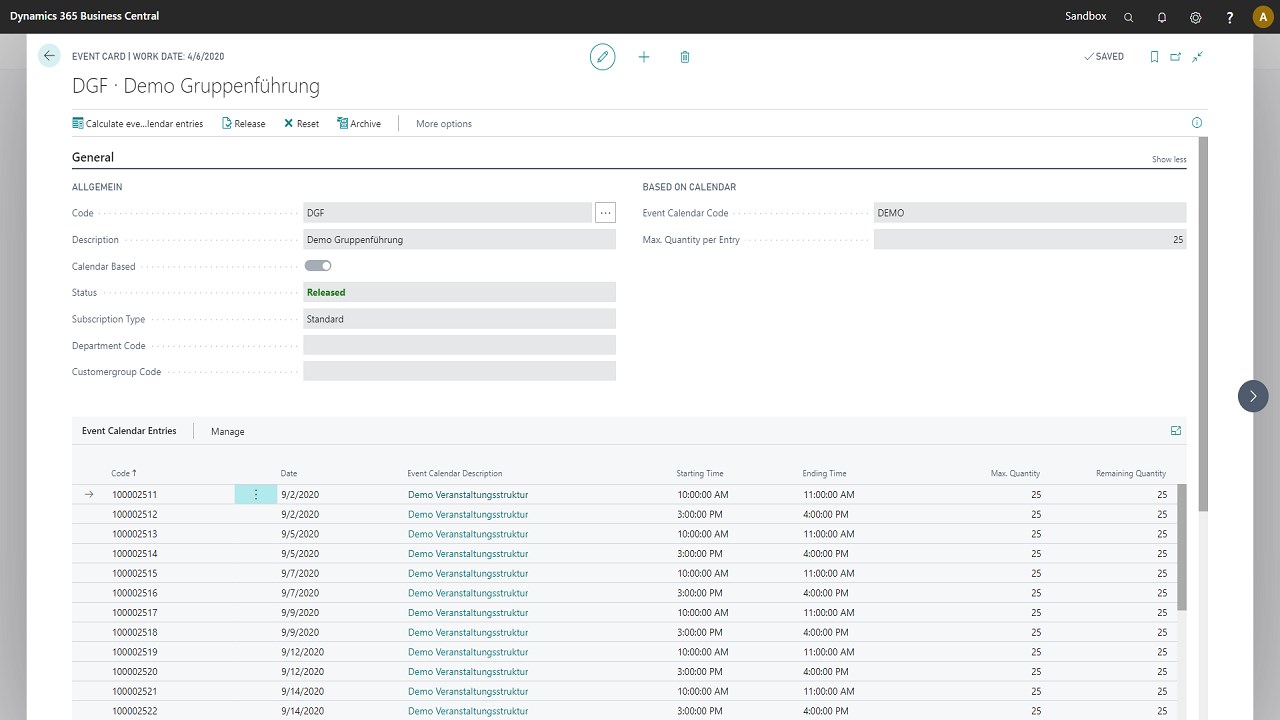This screenshot has width=1280, height=720.
Task: Click the page vertical scrollbar
Action: pos(1203,320)
